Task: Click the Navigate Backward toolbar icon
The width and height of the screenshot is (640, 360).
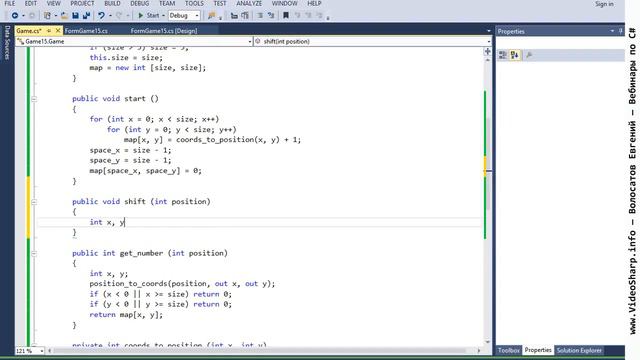Action: [15, 16]
